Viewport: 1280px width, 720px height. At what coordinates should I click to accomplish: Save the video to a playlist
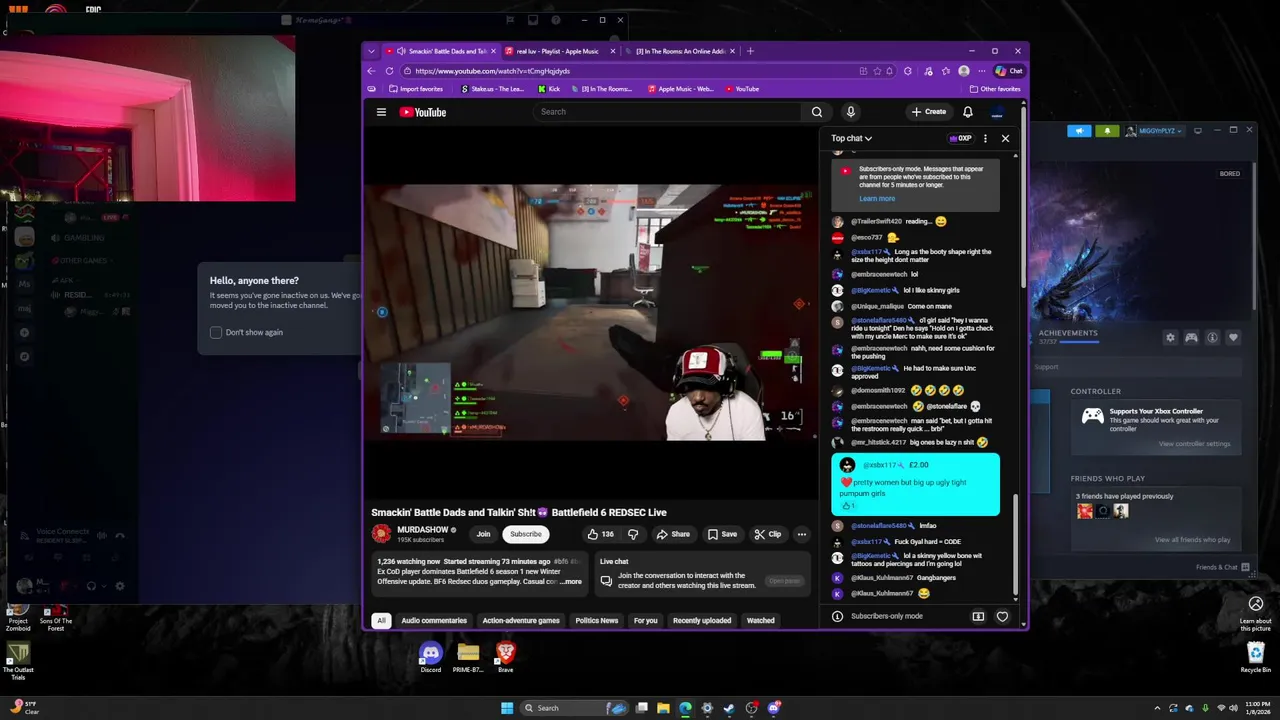722,534
